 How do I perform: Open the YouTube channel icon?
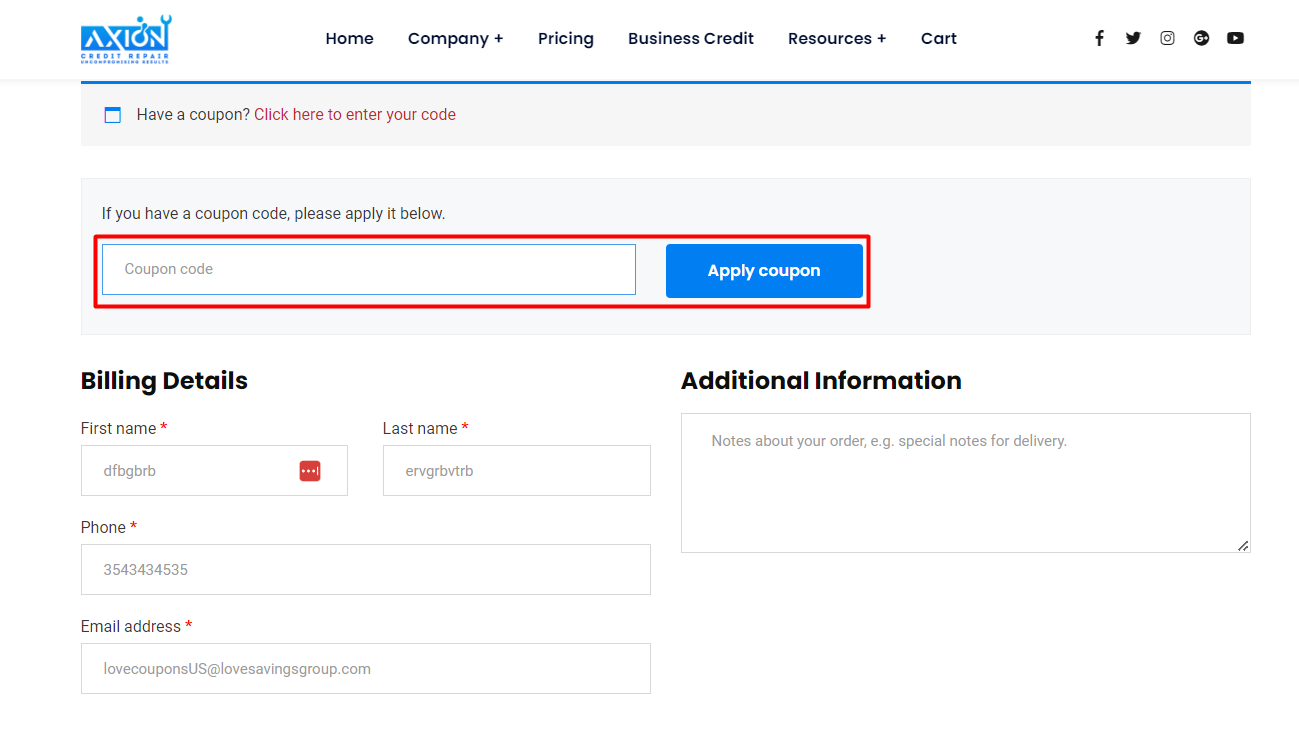click(1236, 38)
